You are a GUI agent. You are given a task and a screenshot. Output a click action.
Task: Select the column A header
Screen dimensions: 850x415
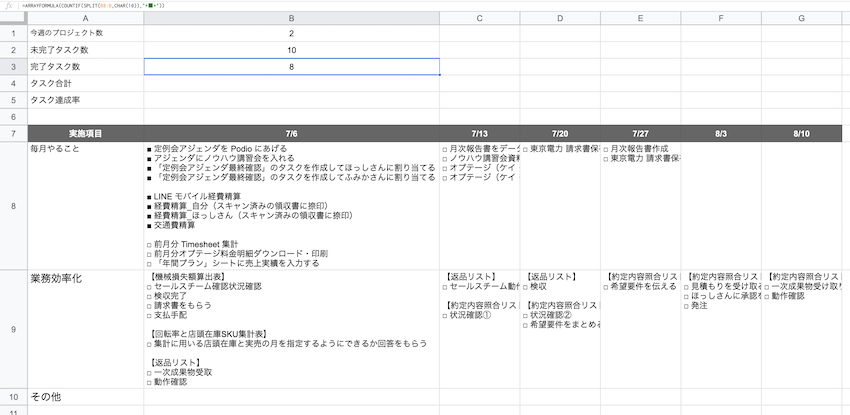click(x=84, y=18)
